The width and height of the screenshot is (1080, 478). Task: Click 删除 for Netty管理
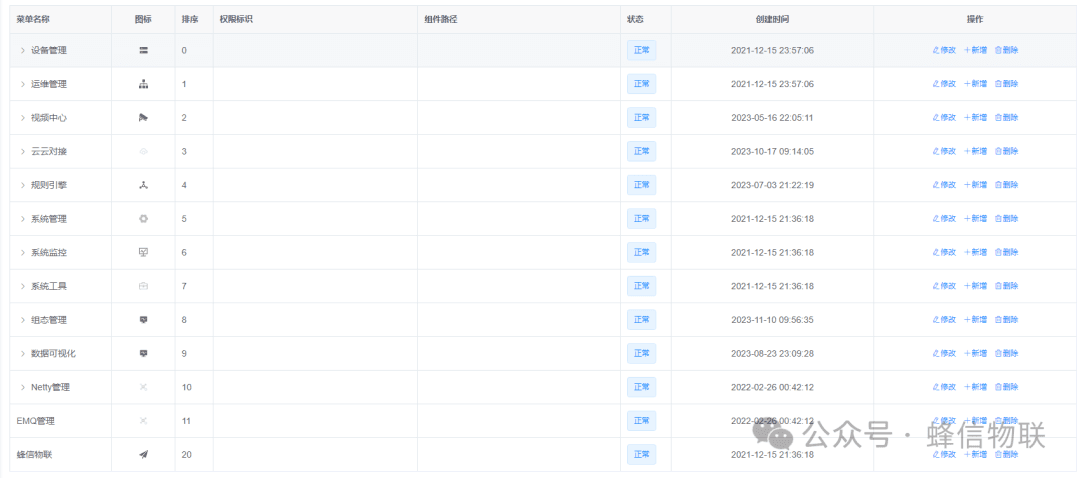point(1006,388)
